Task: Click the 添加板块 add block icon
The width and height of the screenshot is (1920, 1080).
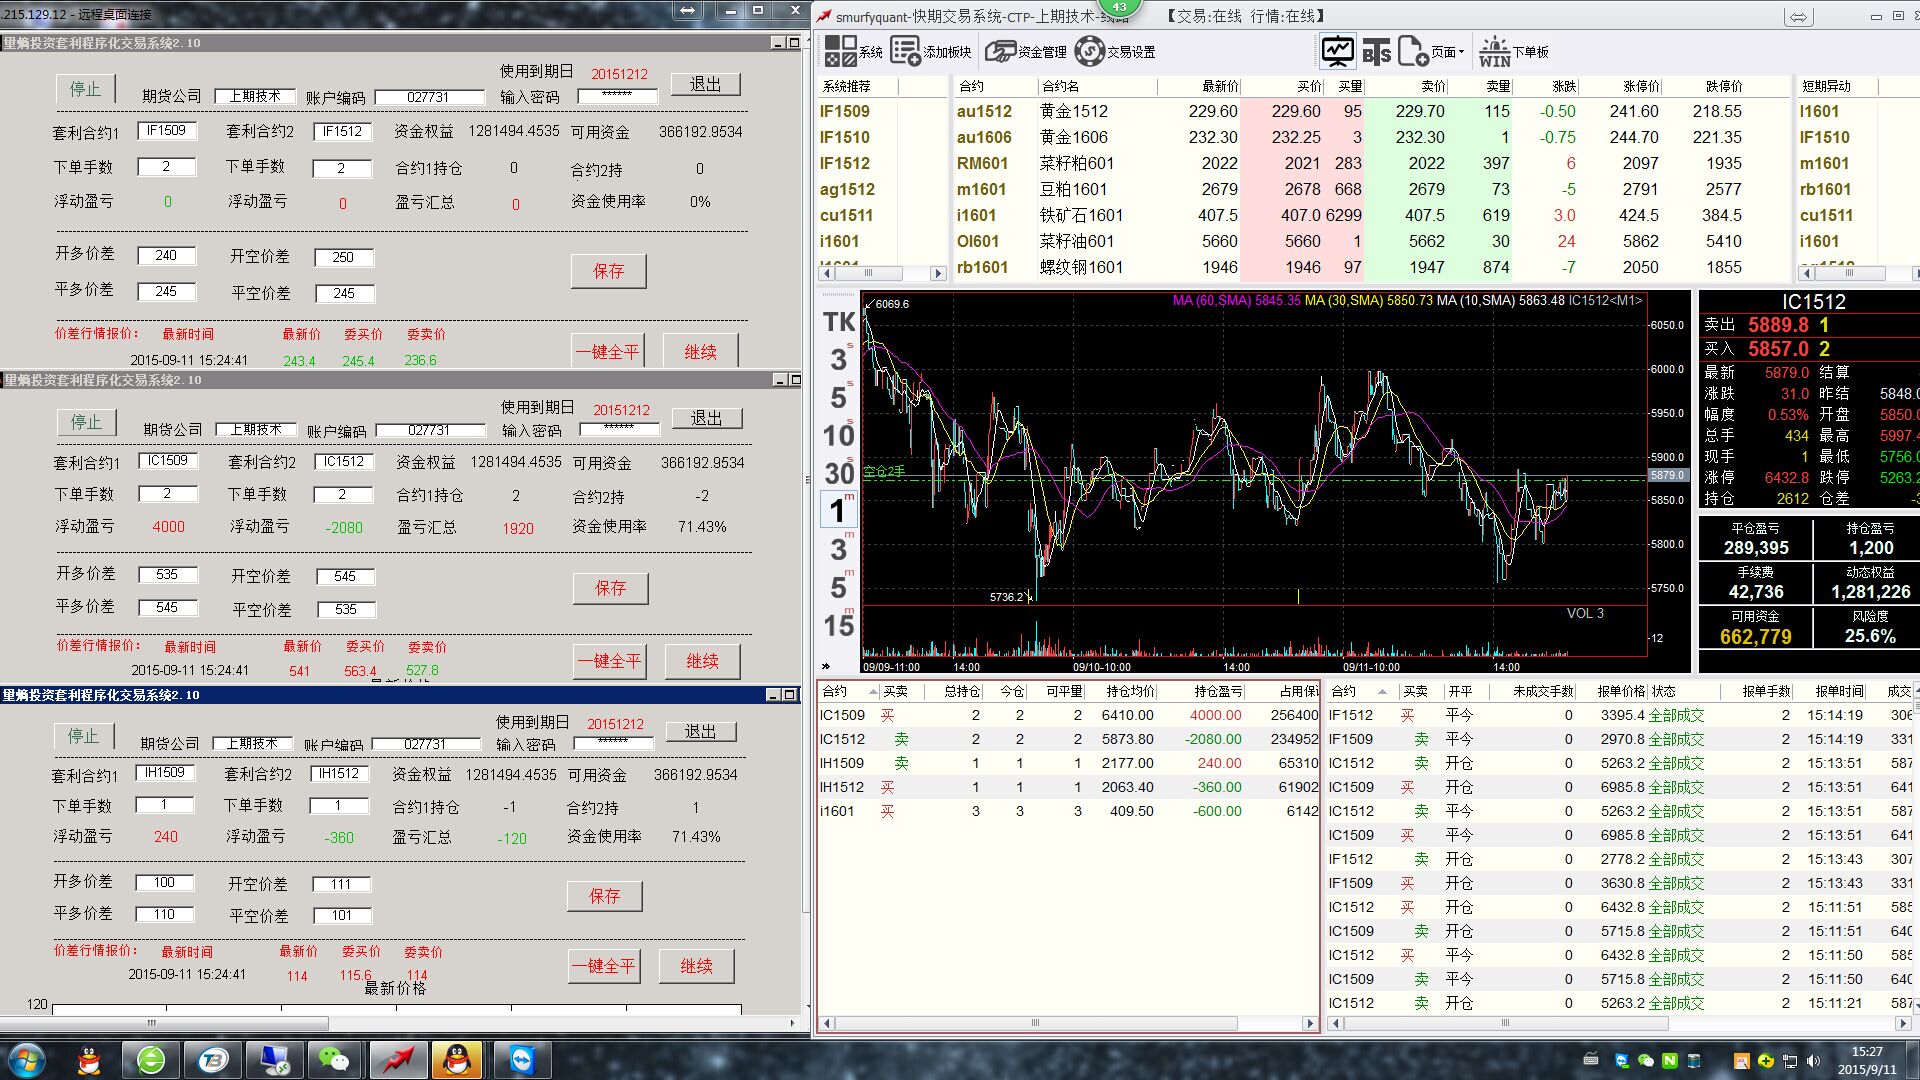Action: (906, 51)
